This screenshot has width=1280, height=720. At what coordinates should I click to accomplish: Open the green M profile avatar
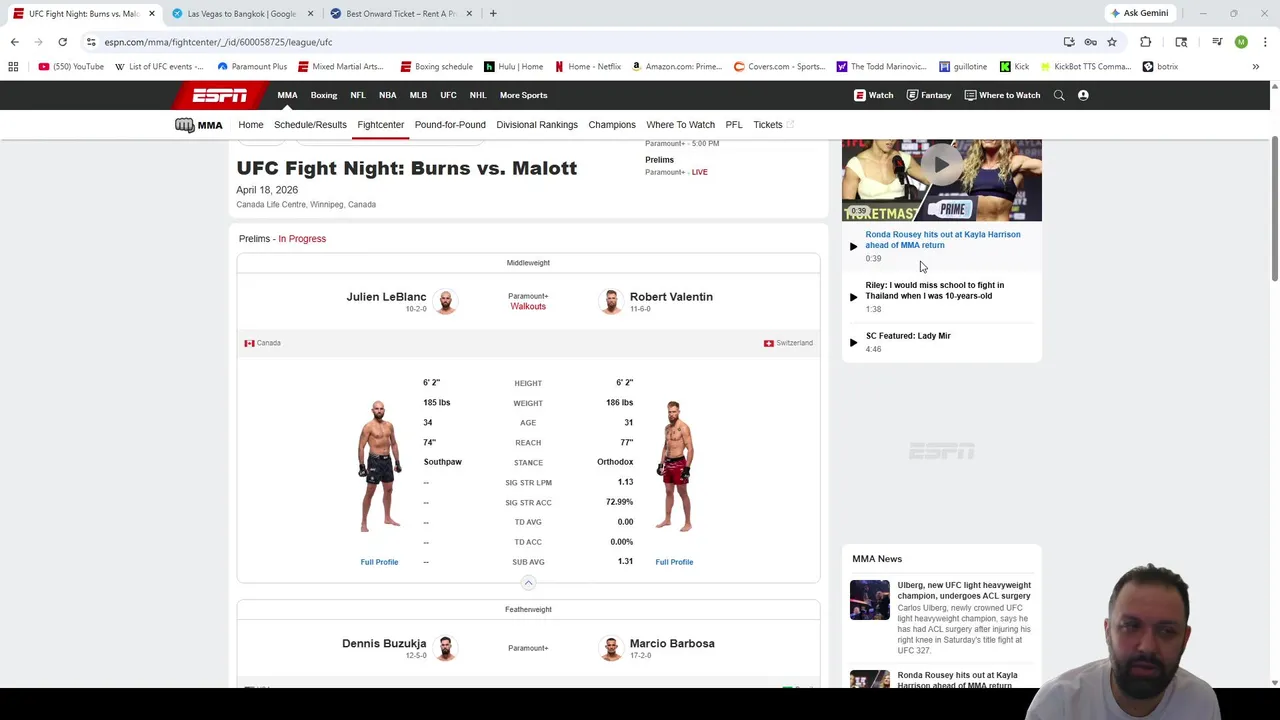[1241, 42]
